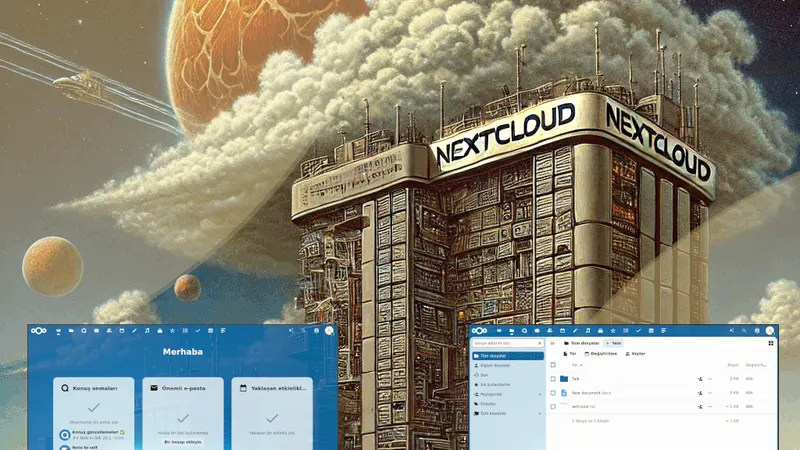Open actions menu for Talk folder row
Screen dimensions: 800x450
[x=710, y=379]
